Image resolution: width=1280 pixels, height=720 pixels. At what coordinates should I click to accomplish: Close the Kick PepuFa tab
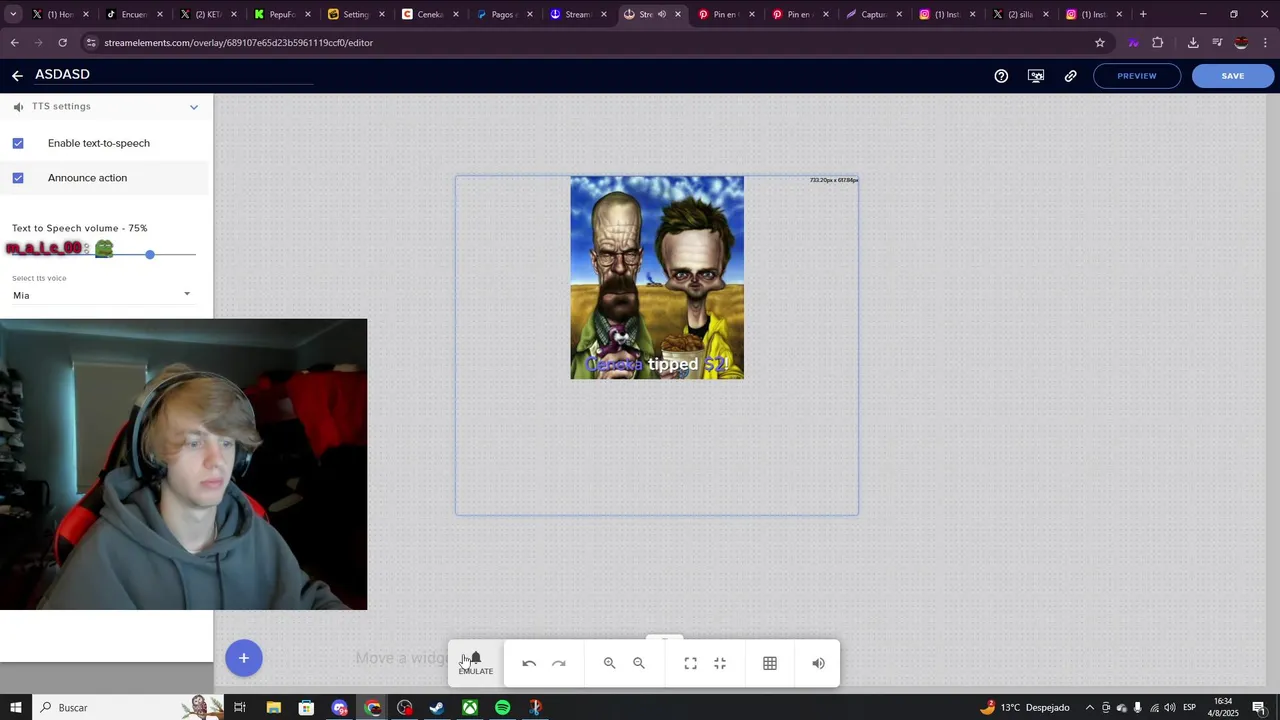307,14
